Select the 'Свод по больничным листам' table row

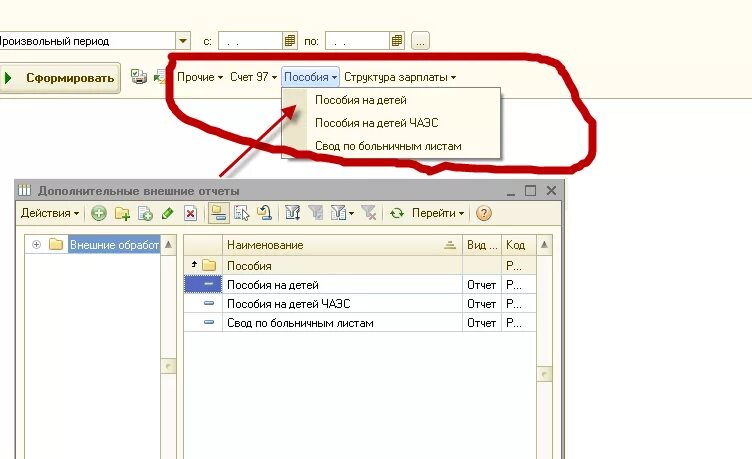[x=360, y=323]
